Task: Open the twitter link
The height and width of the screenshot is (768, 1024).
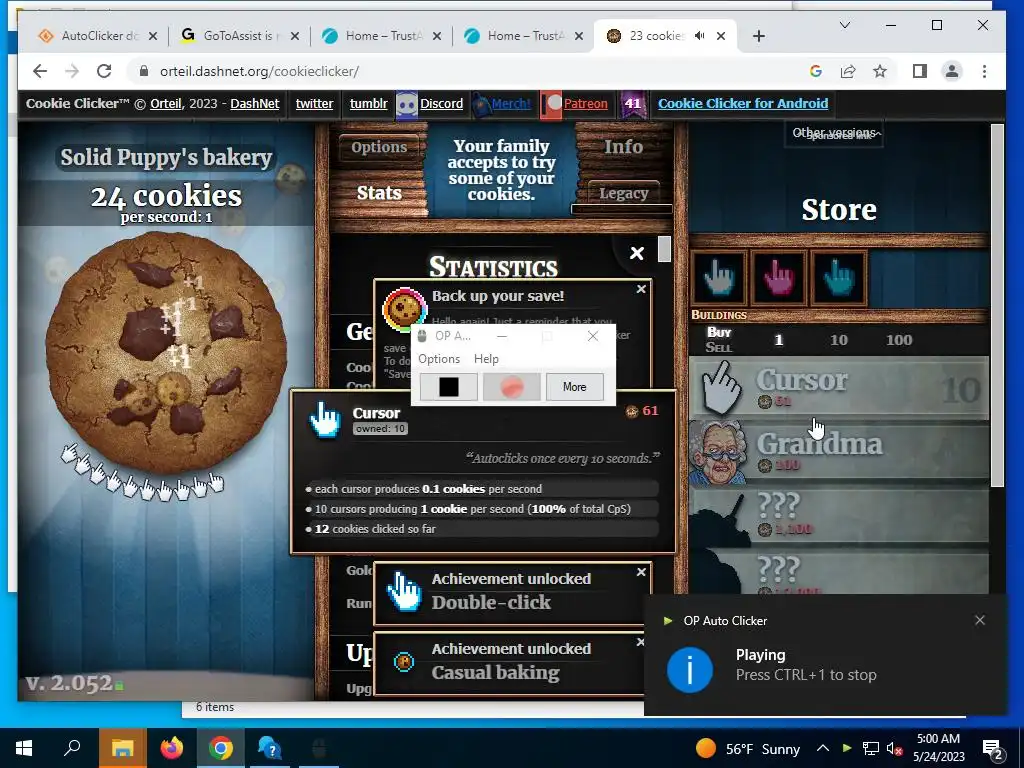Action: click(314, 103)
